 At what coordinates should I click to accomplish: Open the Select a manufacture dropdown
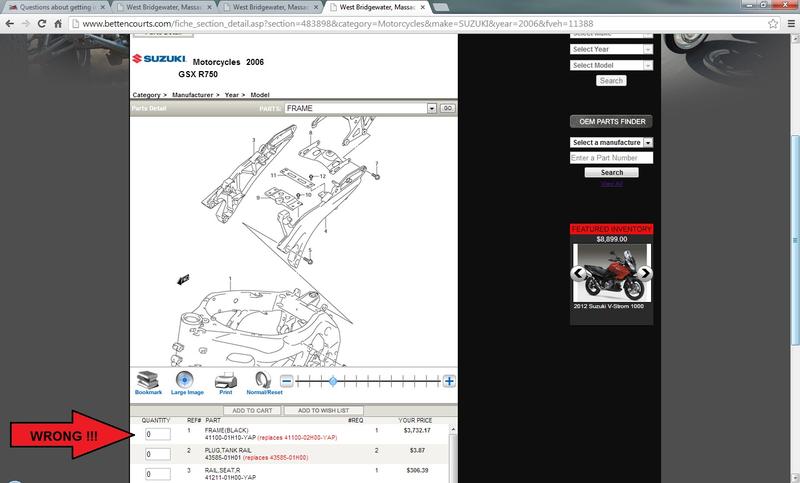[x=611, y=142]
